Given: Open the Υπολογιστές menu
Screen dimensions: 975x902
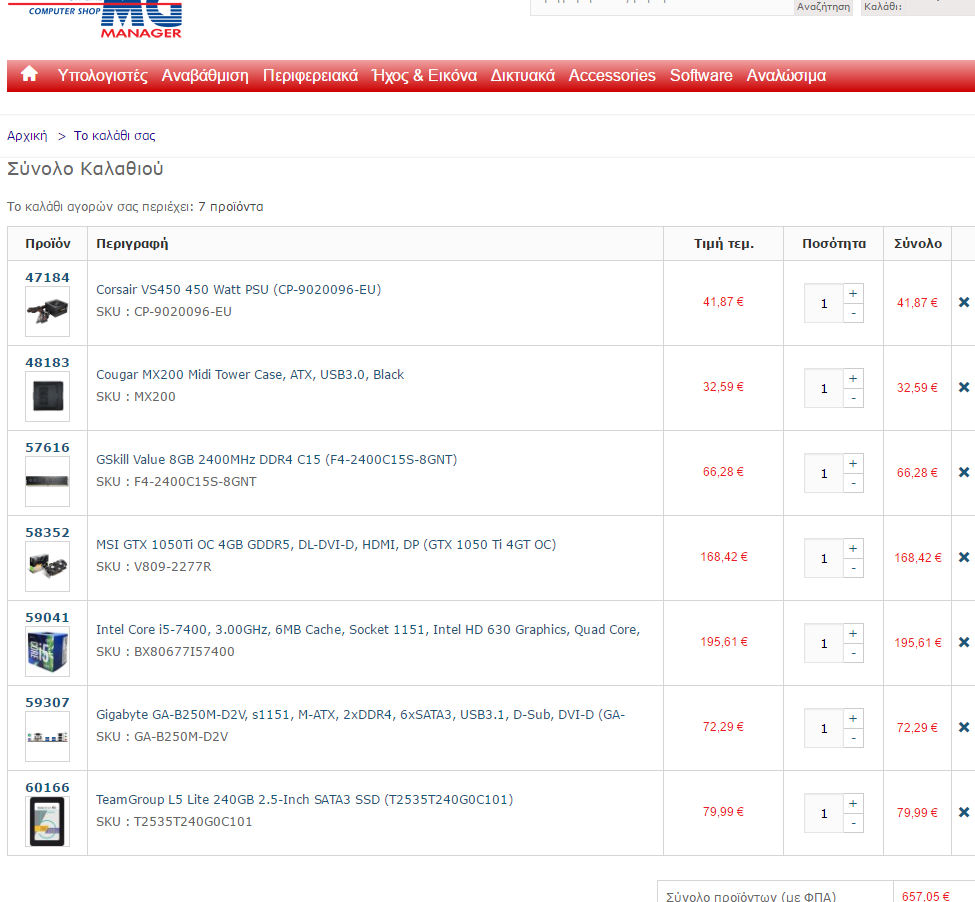Looking at the screenshot, I should click(x=103, y=75).
